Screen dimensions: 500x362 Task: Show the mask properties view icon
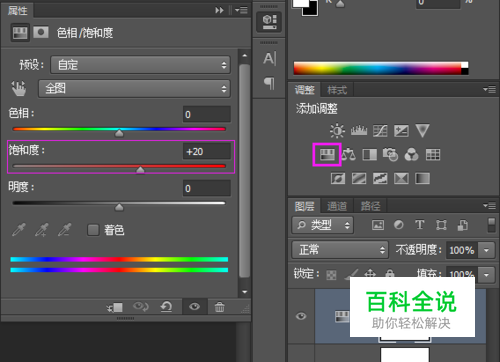tap(41, 32)
